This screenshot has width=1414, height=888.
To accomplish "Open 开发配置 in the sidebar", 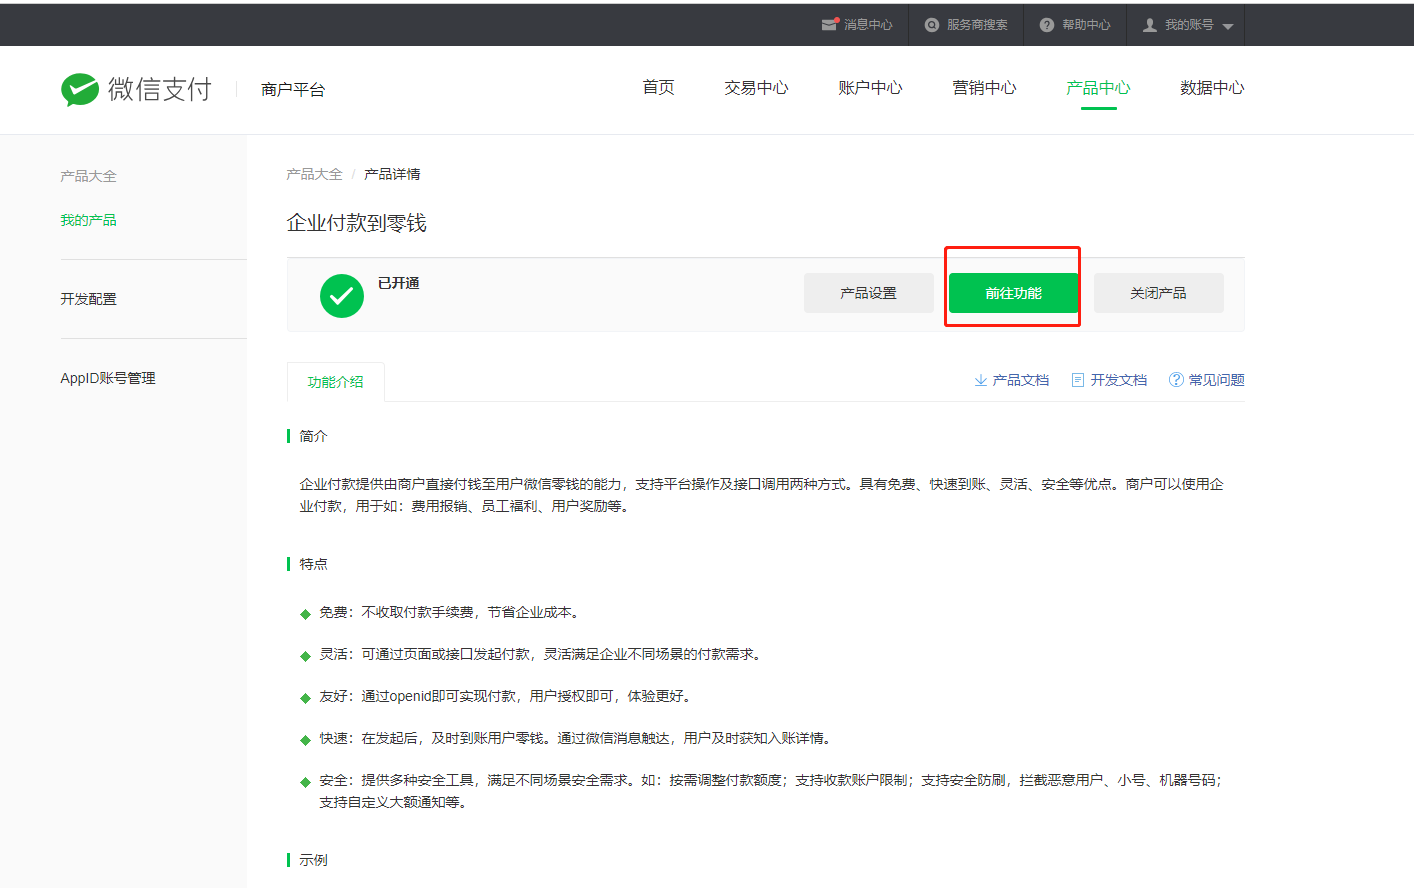I will pyautogui.click(x=88, y=299).
